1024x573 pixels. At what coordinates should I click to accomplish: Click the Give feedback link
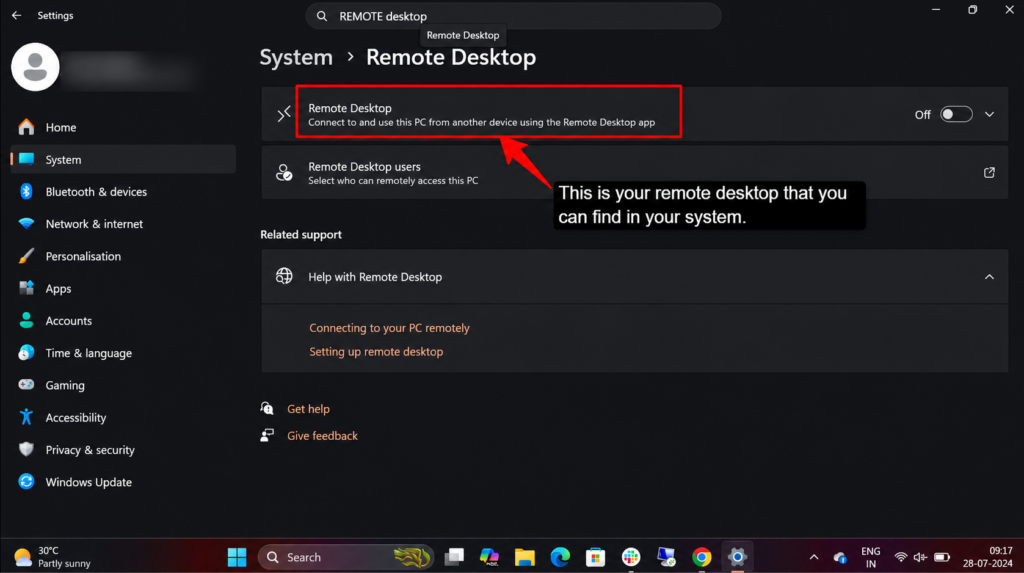pos(322,436)
